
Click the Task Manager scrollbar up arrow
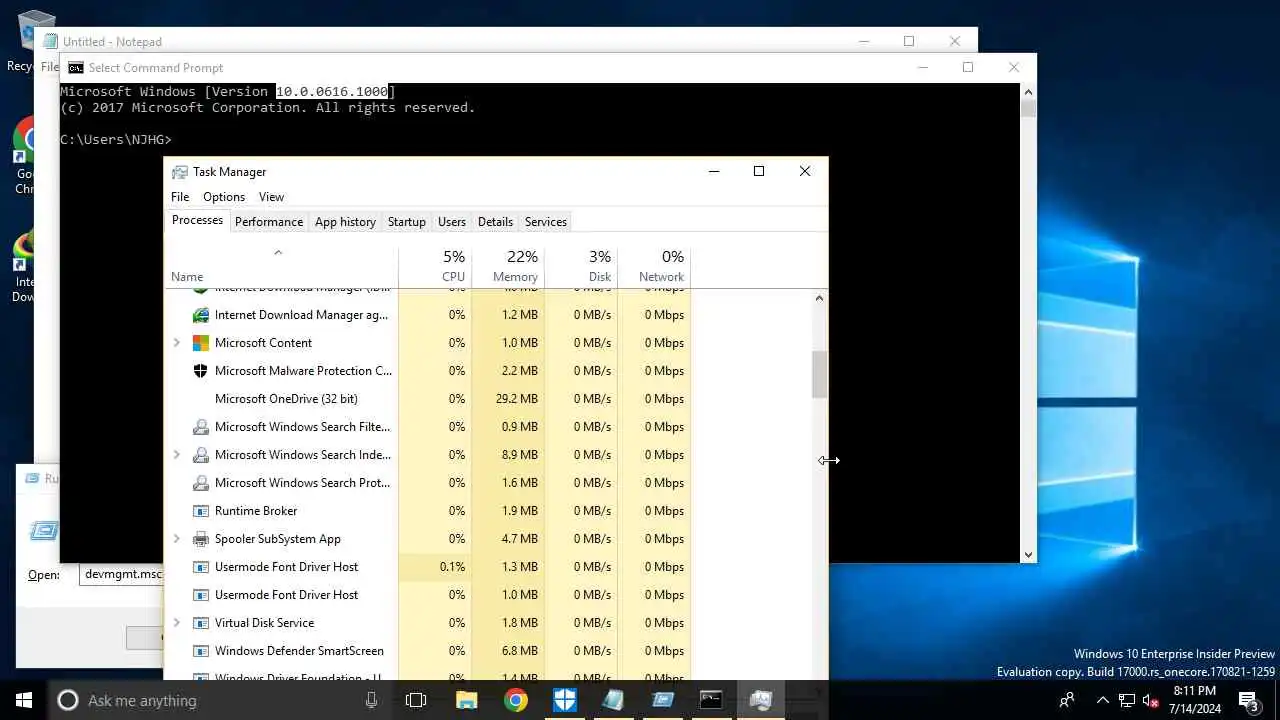coord(819,298)
